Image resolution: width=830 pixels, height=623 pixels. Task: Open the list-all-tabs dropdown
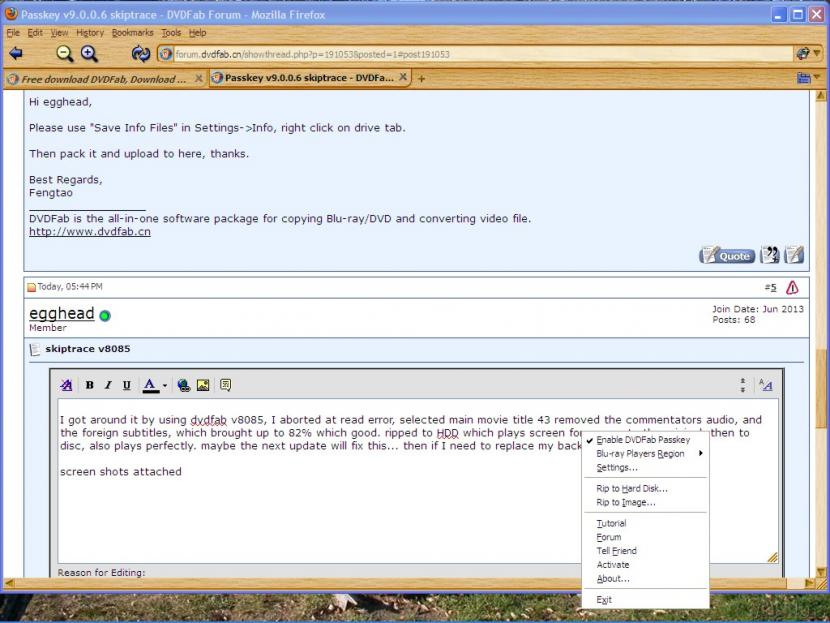[x=808, y=78]
